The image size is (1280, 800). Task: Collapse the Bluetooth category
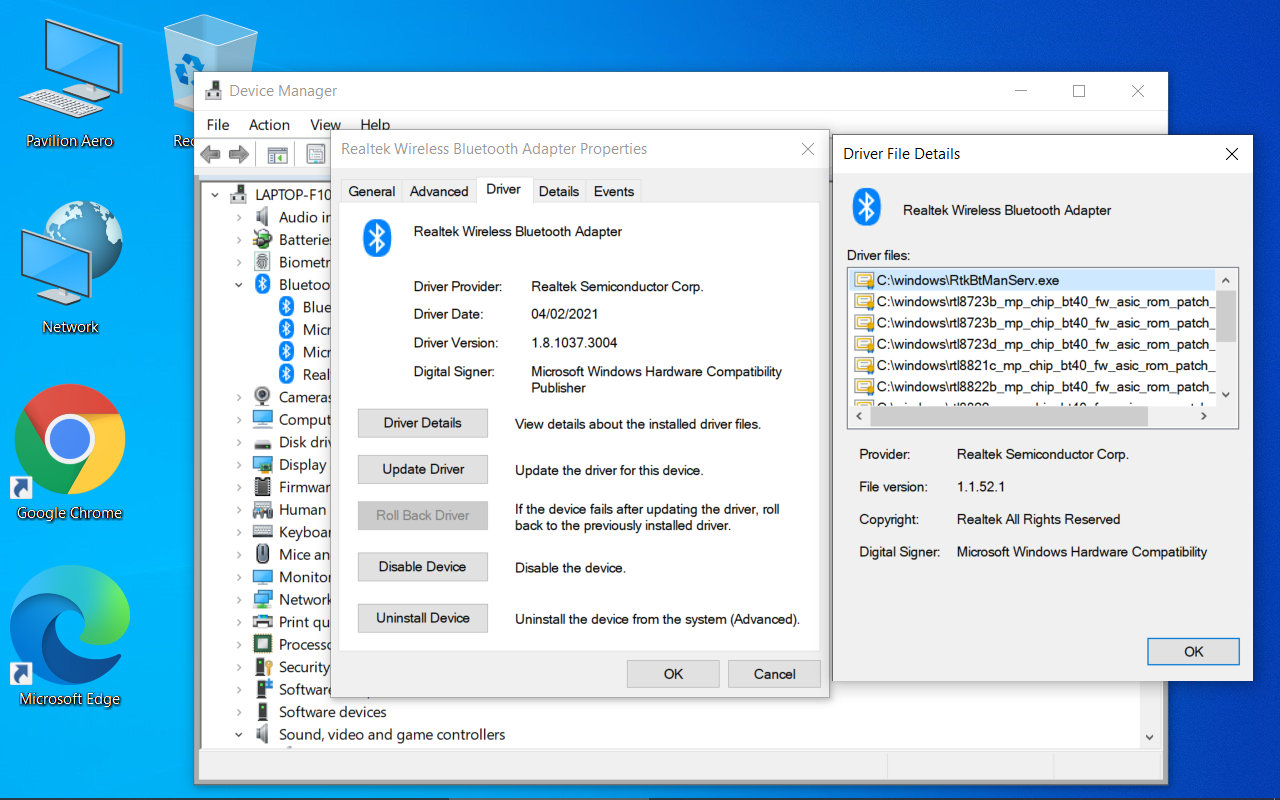[x=238, y=284]
